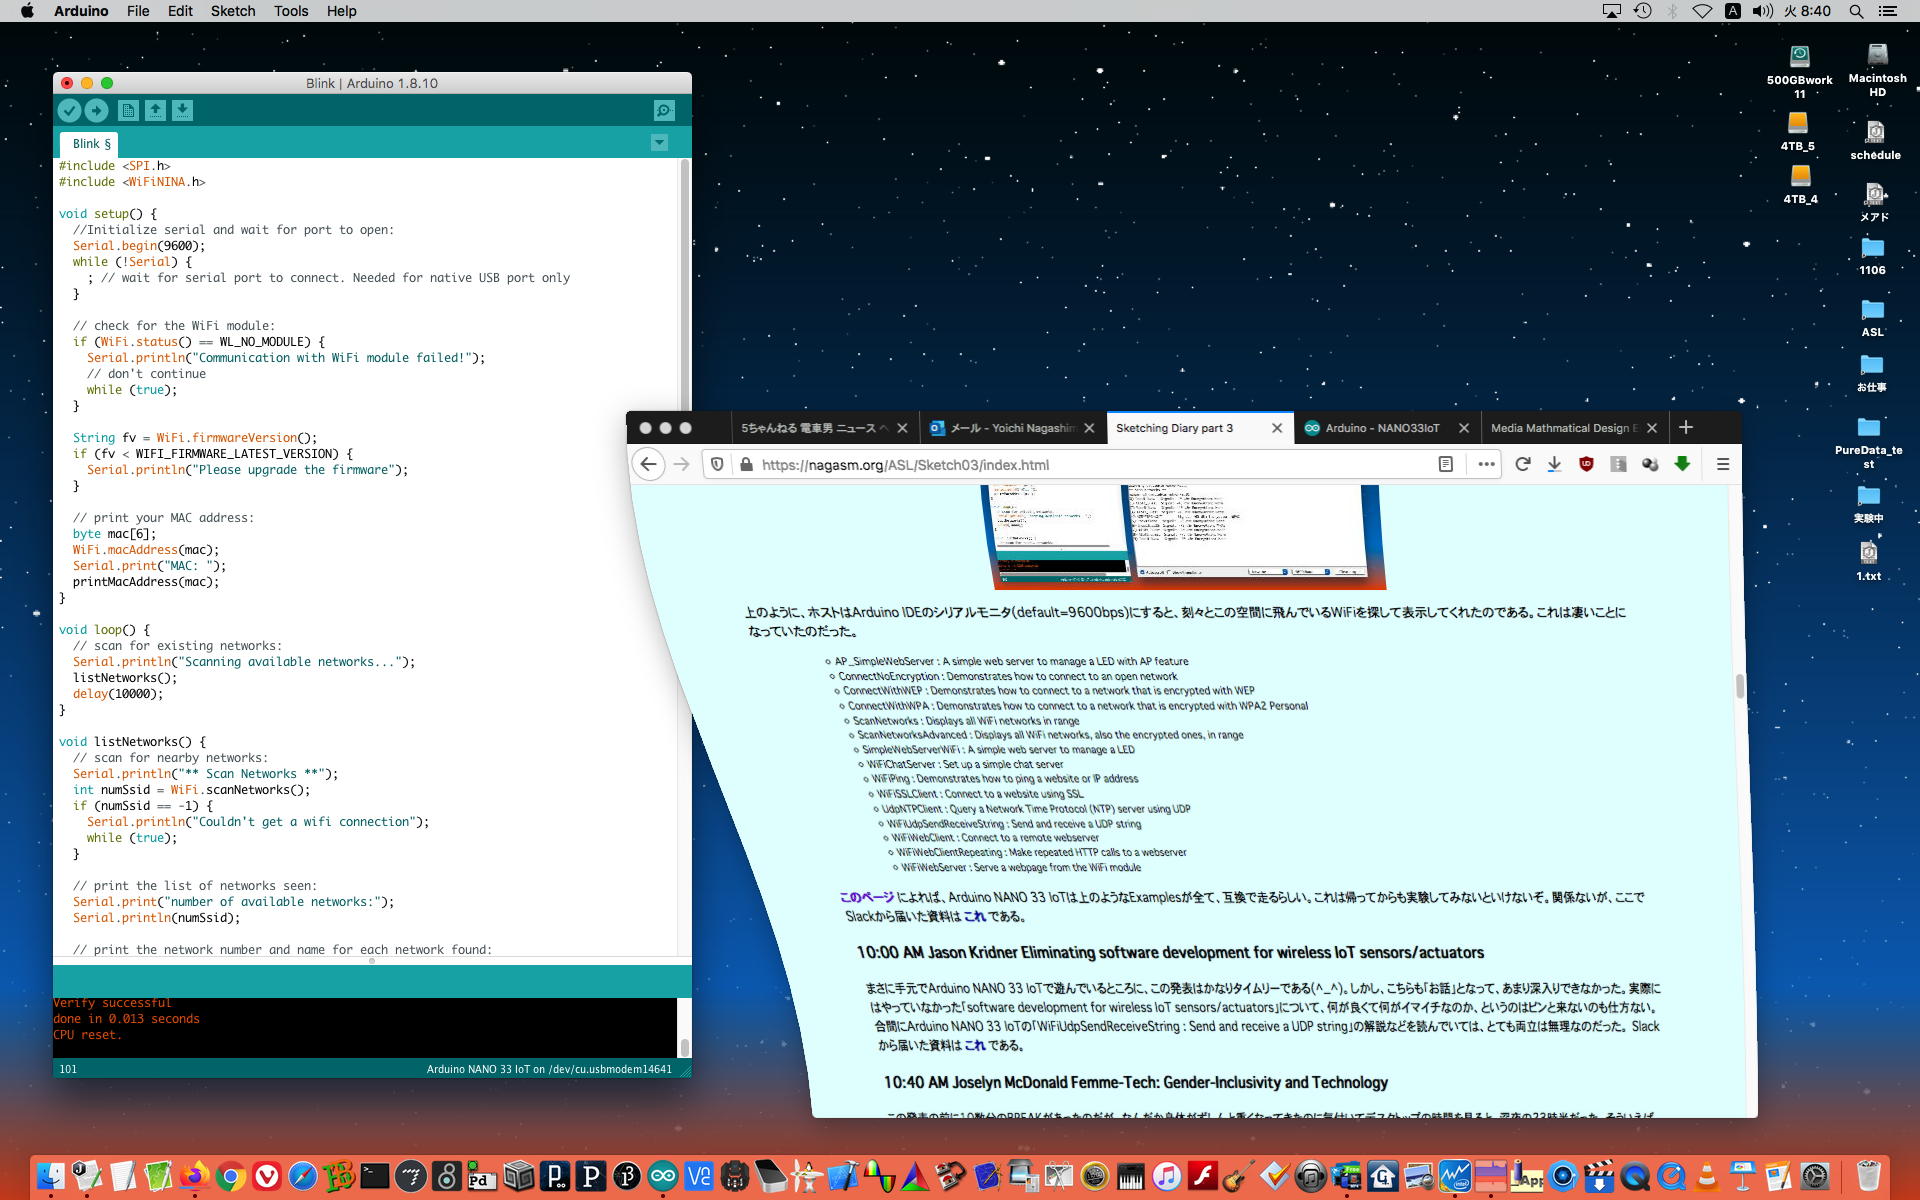Open the Sketch menu in menu bar
1920x1200 pixels.
232,11
